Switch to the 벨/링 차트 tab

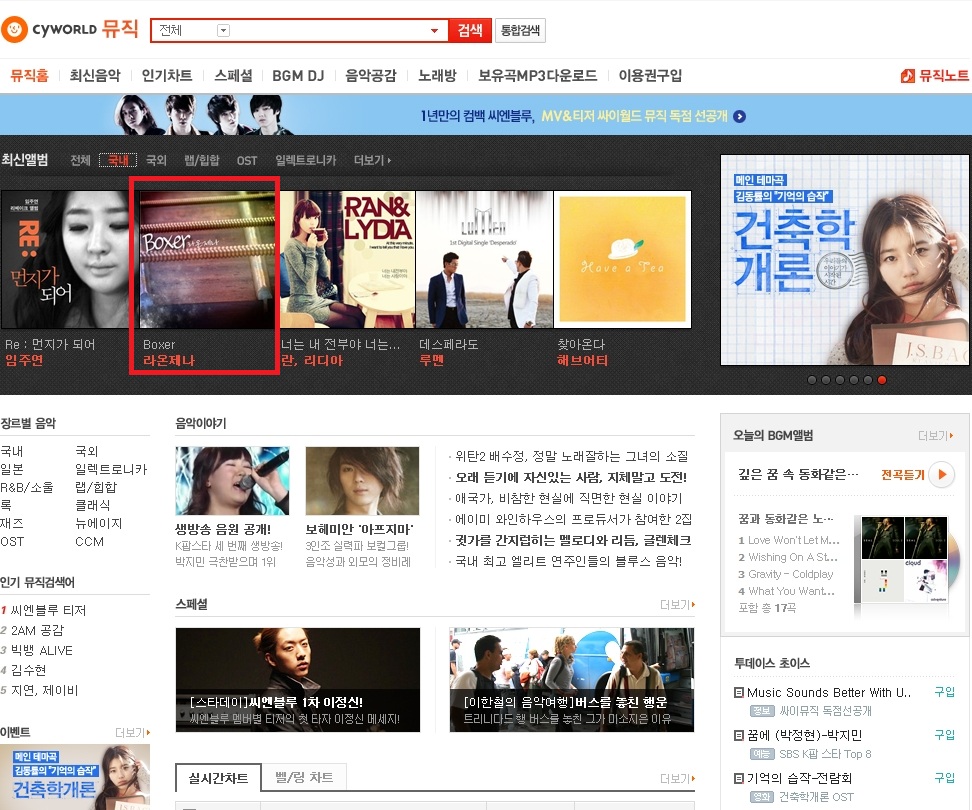pyautogui.click(x=304, y=778)
